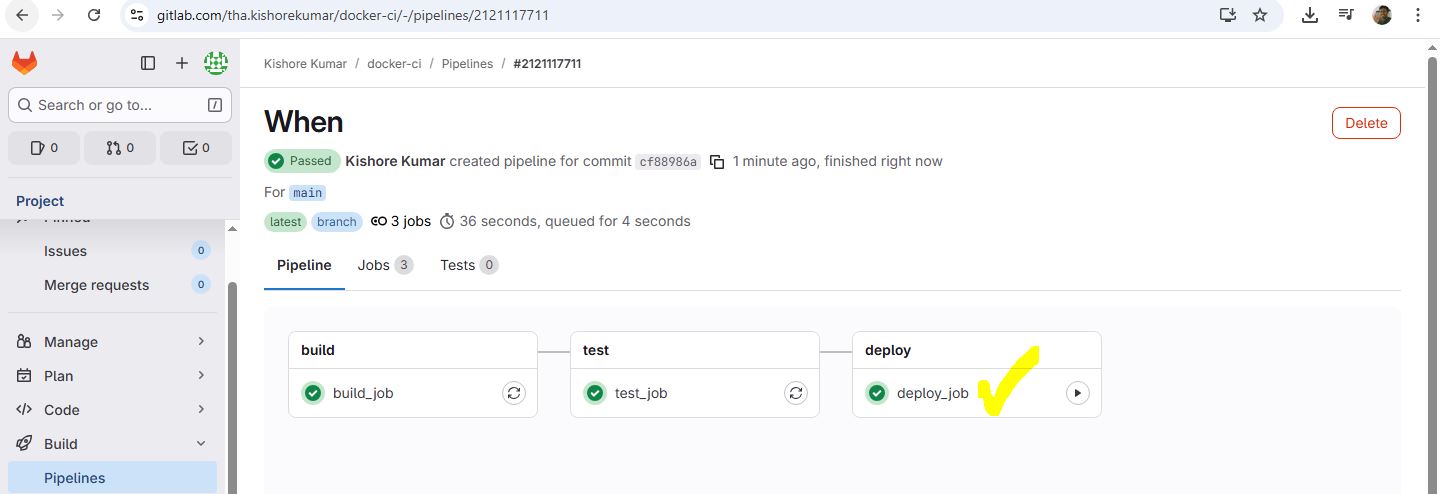Image resolution: width=1440 pixels, height=494 pixels.
Task: Open the to-do list counter icon
Action: pyautogui.click(x=196, y=148)
